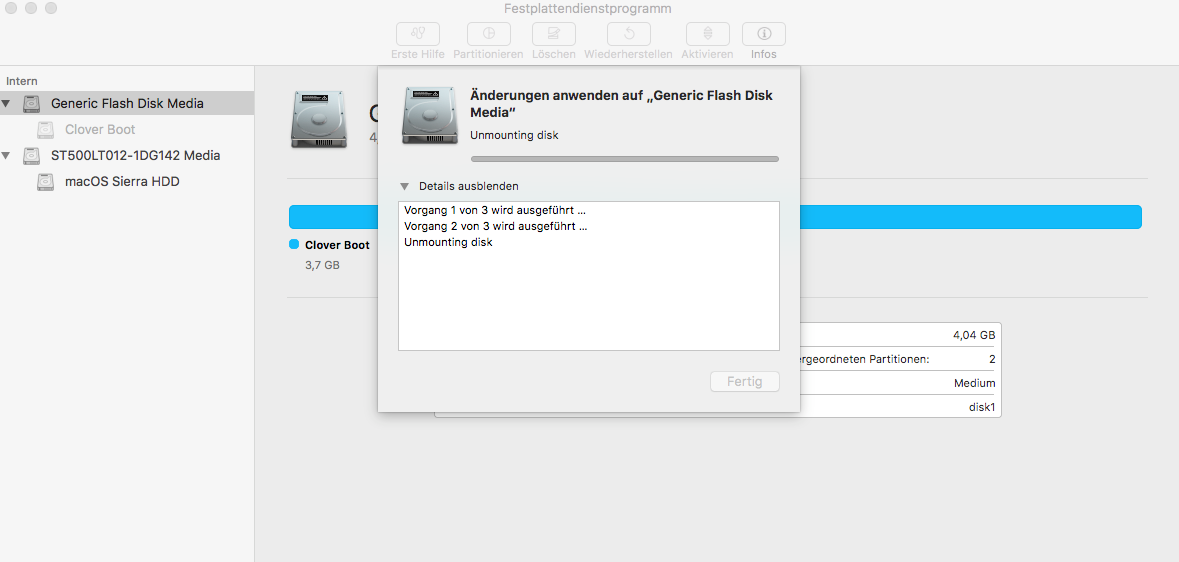Click the Details ausblenden label
1179x562 pixels.
[468, 186]
